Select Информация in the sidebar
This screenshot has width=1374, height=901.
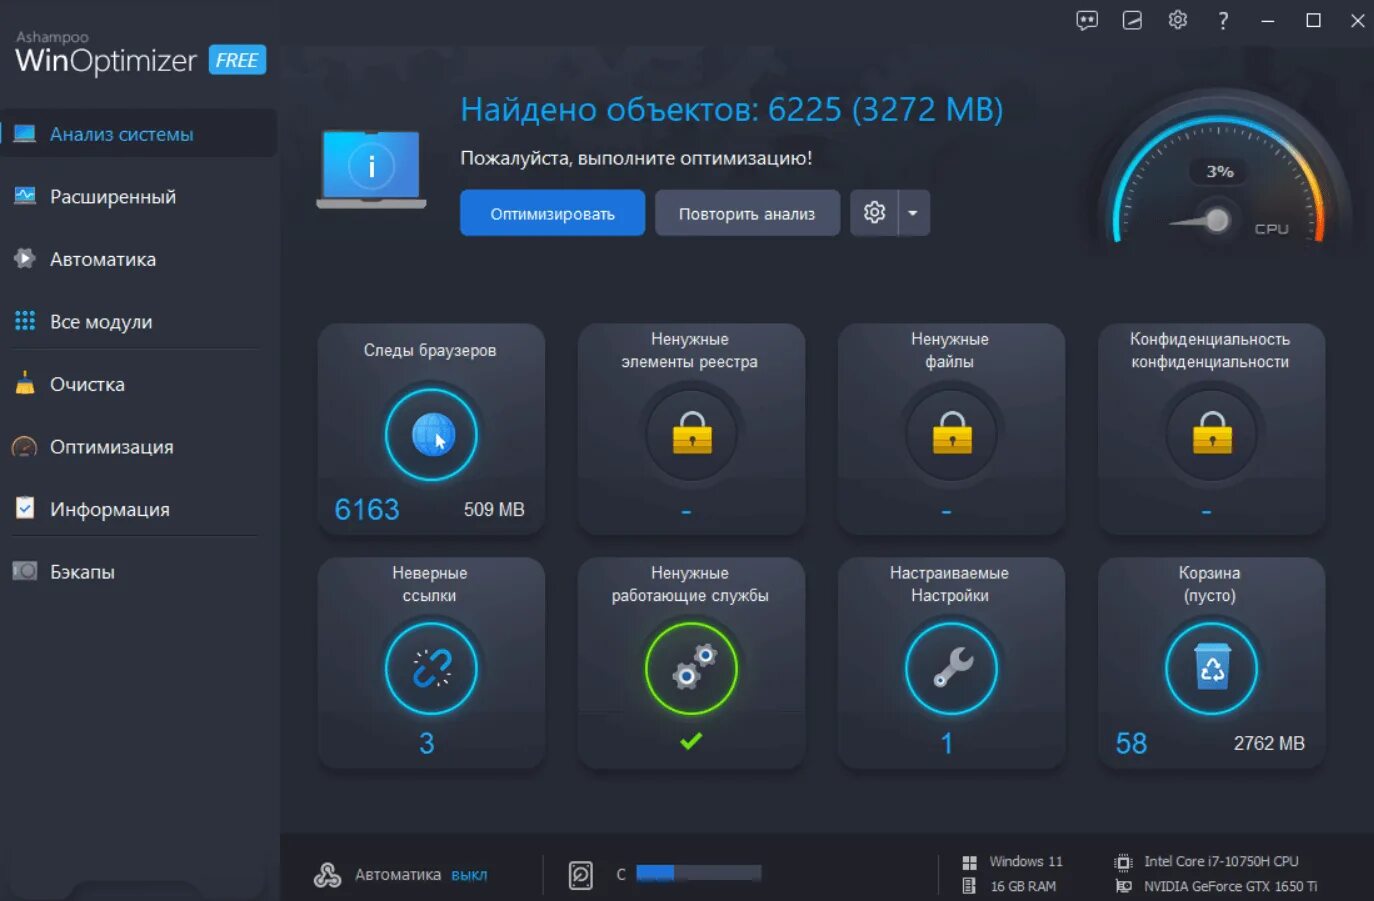(x=138, y=509)
